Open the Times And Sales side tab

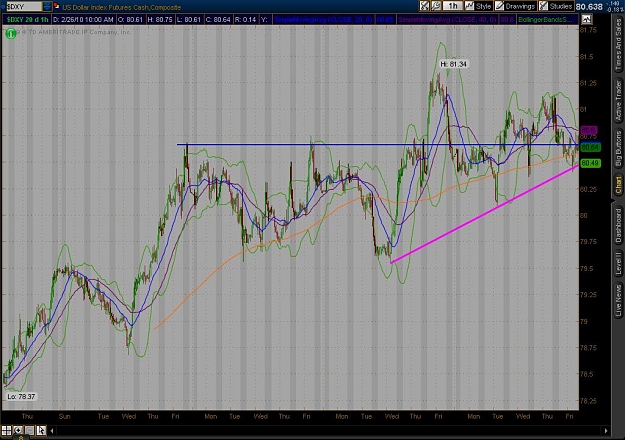(x=618, y=45)
